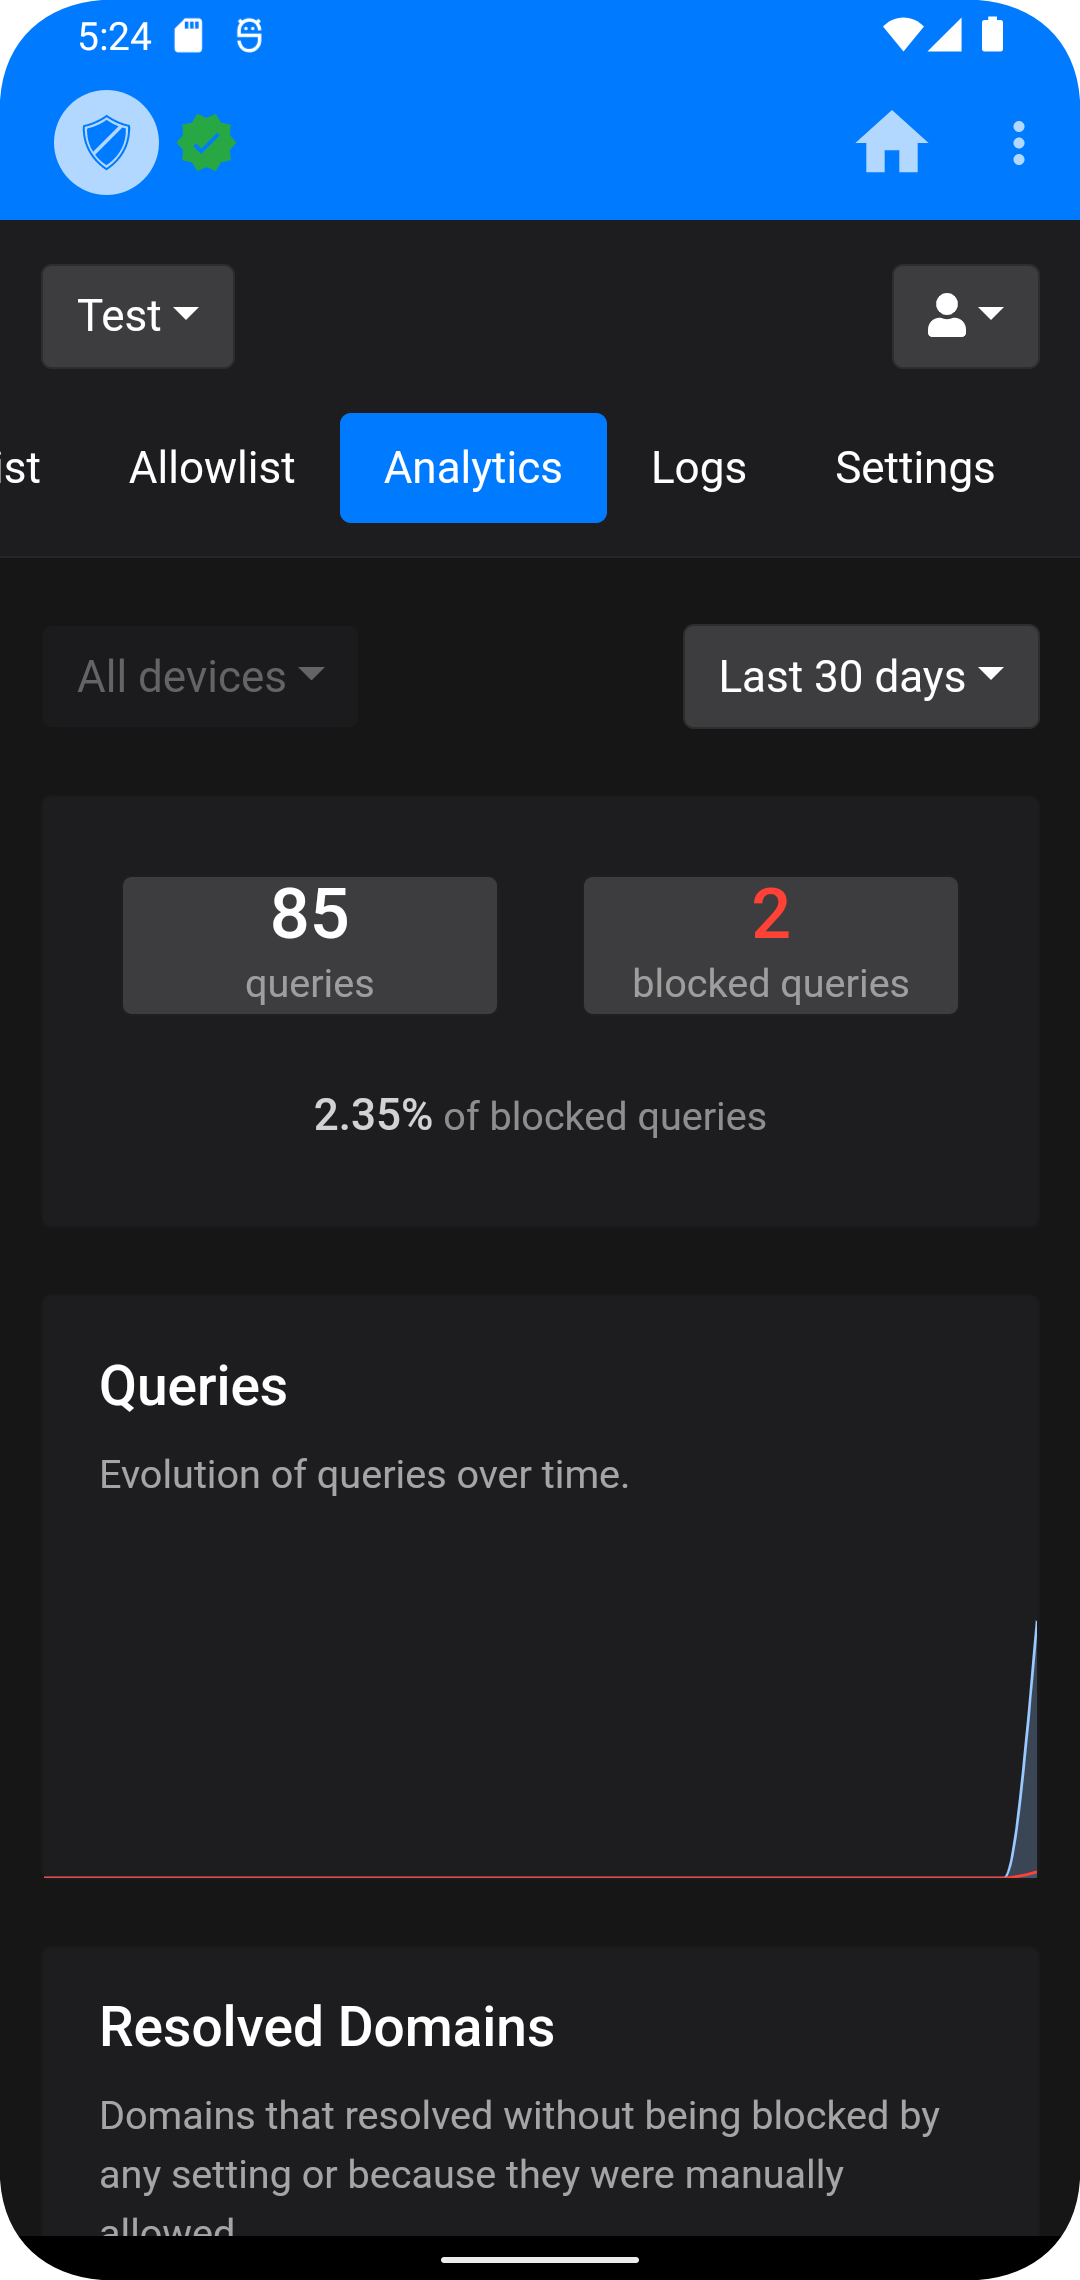Tap the Wi-Fi signal status icon
1080x2280 pixels.
tap(902, 36)
